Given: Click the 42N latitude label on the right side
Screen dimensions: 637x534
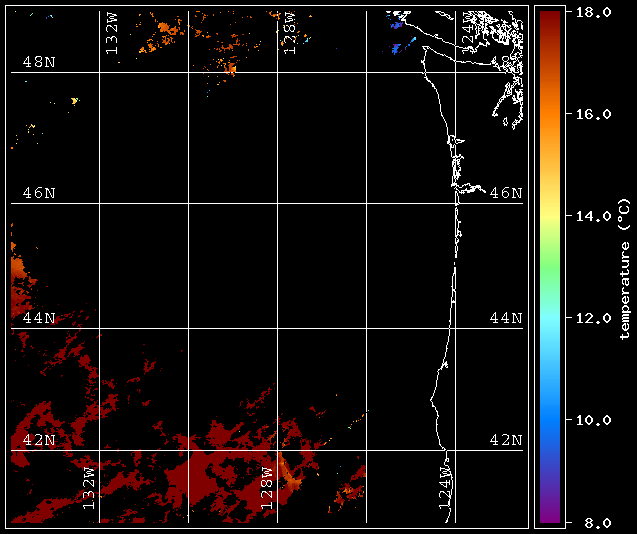Looking at the screenshot, I should 505,440.
